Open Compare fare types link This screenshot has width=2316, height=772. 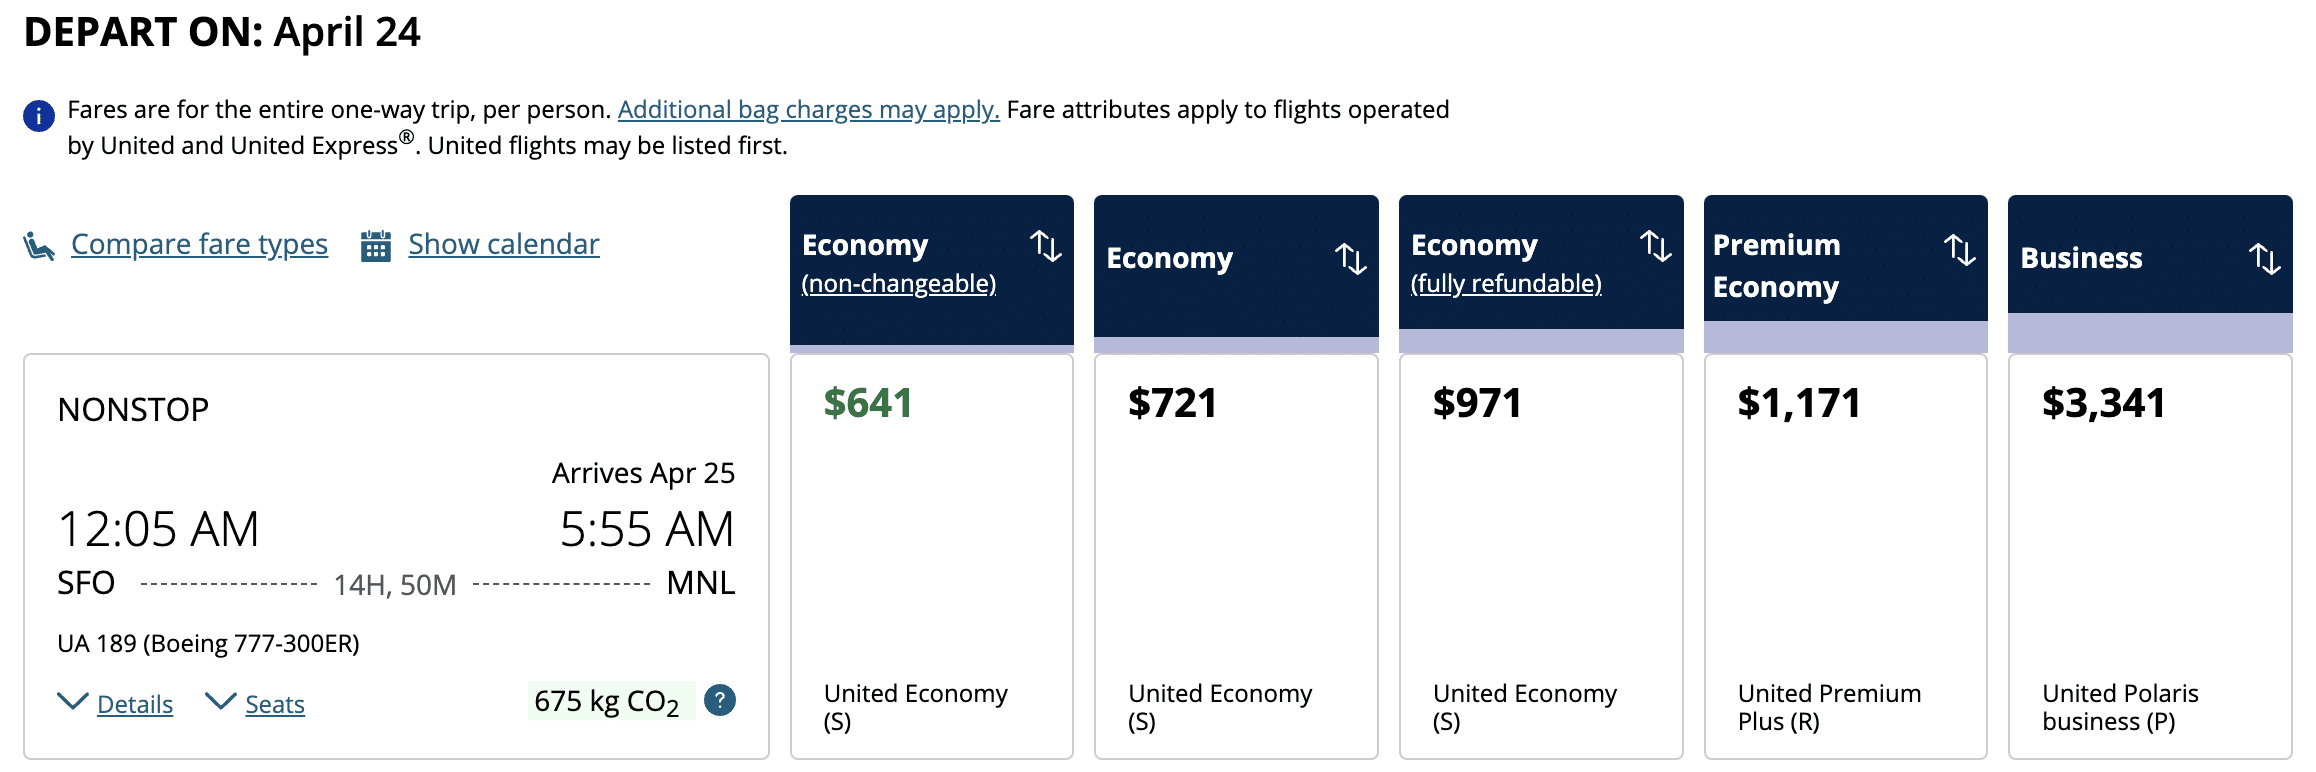coord(199,245)
